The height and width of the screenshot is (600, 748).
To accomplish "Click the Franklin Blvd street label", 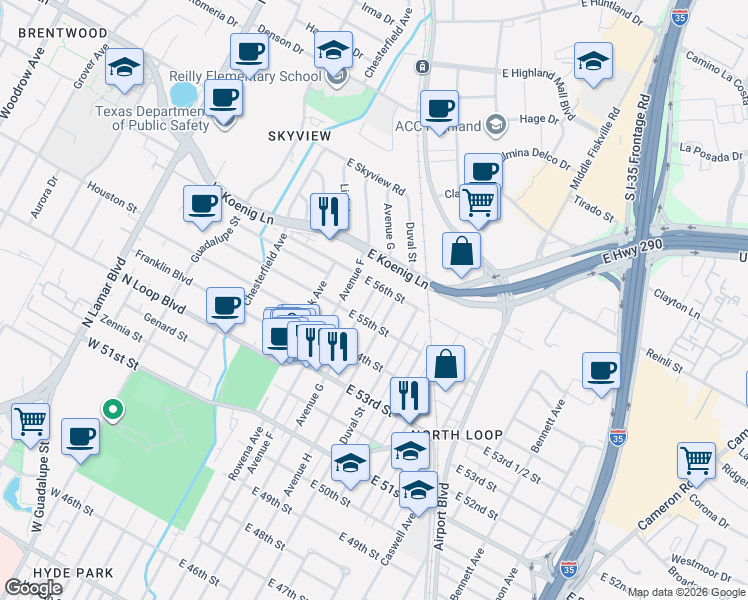I will pos(164,267).
